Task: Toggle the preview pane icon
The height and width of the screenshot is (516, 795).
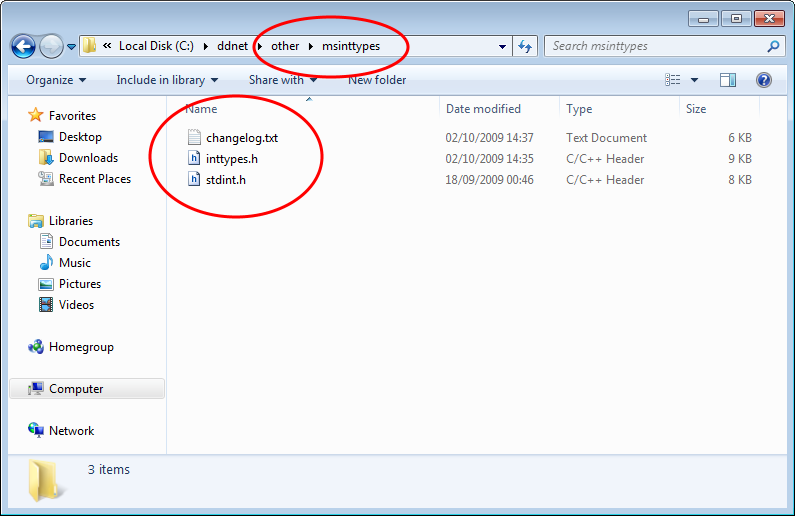Action: click(728, 80)
